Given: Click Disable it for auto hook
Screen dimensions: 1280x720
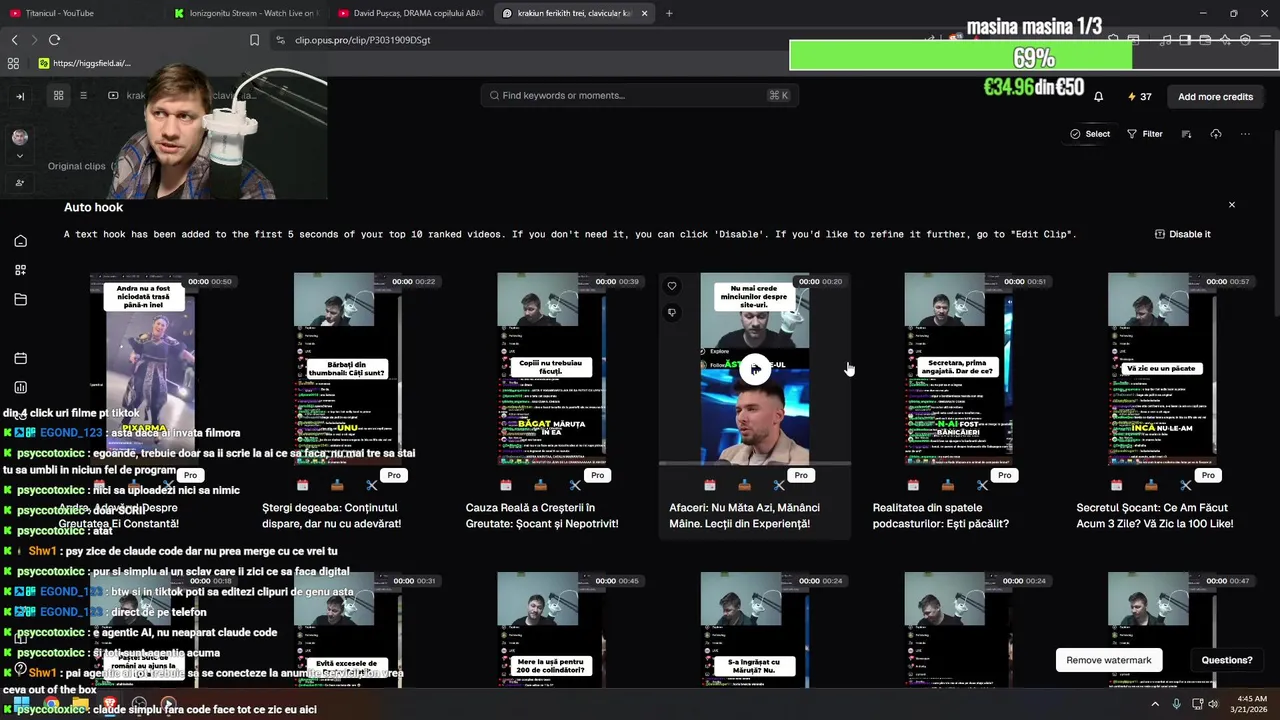Looking at the screenshot, I should coord(1183,234).
